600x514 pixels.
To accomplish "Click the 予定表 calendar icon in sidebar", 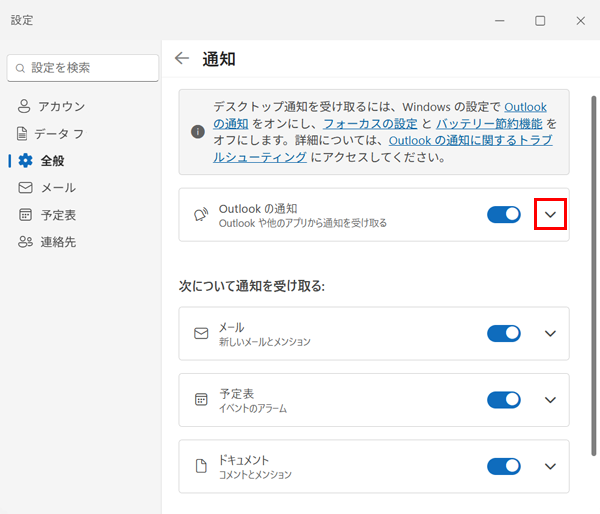I will click(x=25, y=215).
